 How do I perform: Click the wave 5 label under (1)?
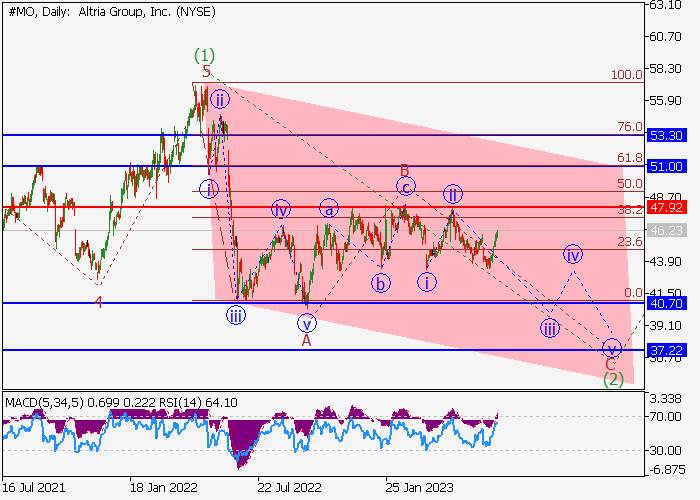(206, 71)
